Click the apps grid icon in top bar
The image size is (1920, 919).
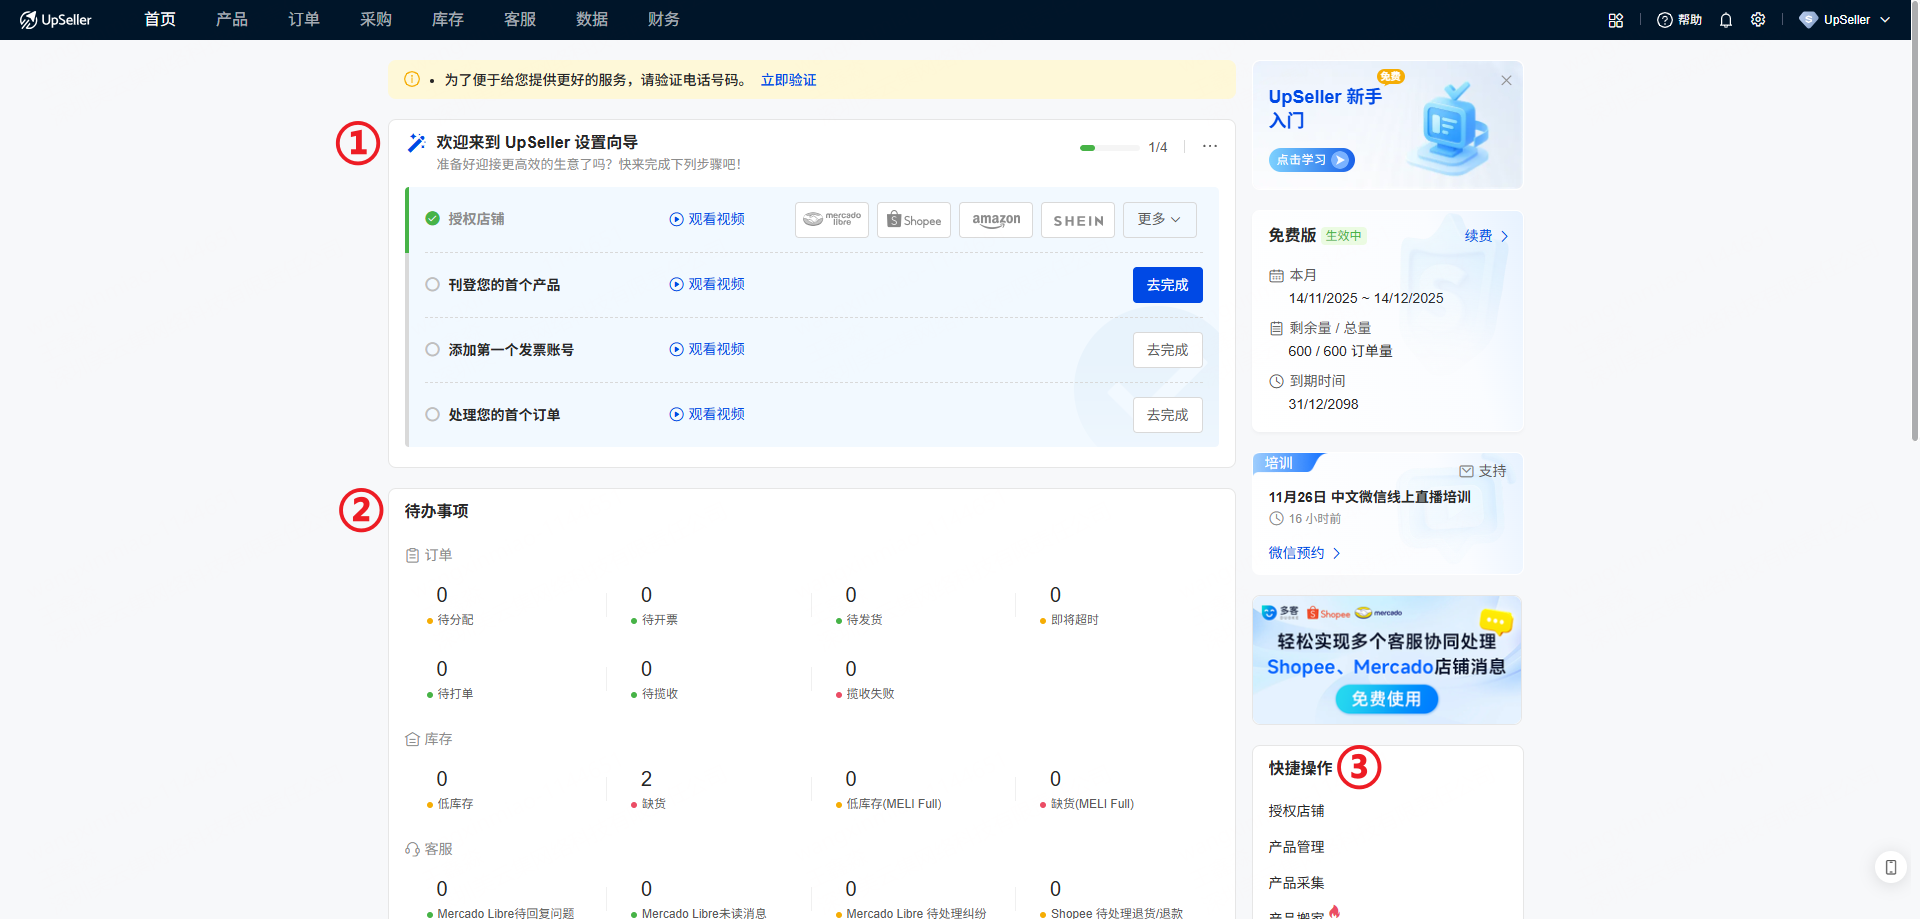click(1615, 20)
